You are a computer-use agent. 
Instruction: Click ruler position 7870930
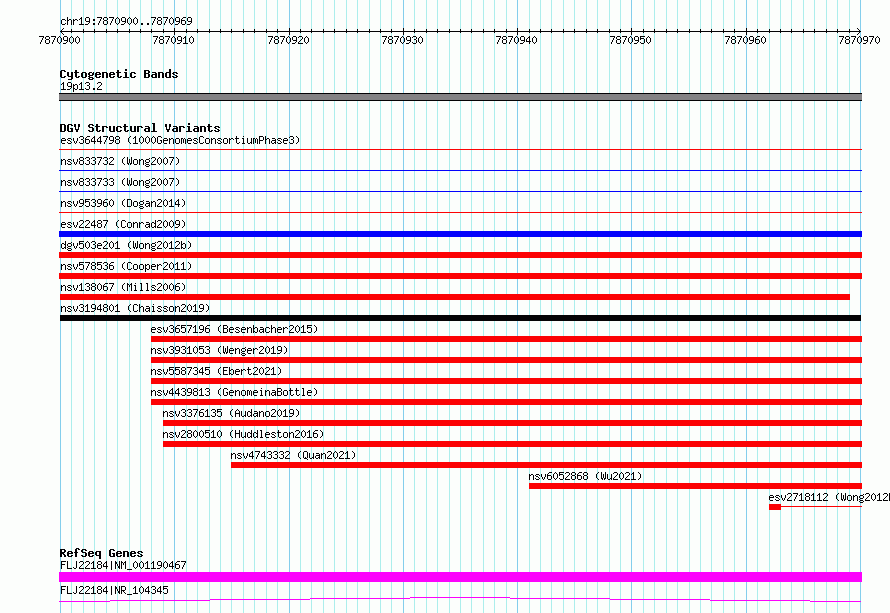point(402,40)
